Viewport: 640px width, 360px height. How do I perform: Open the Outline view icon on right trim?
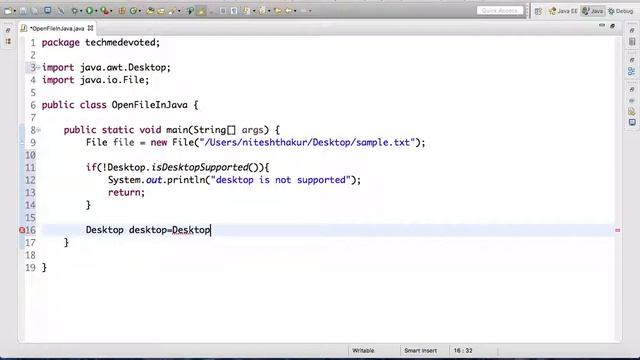click(x=632, y=71)
